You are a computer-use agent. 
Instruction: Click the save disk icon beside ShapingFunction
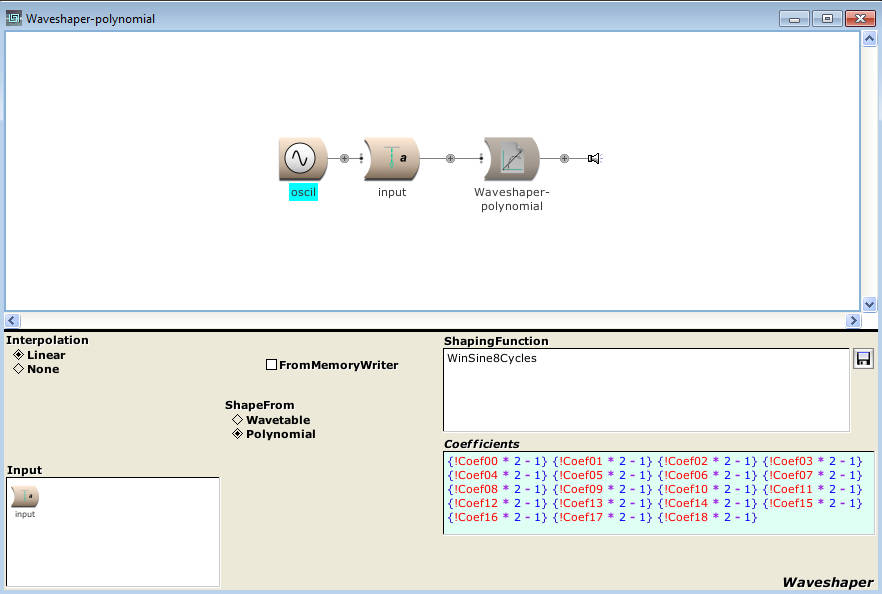pos(863,358)
